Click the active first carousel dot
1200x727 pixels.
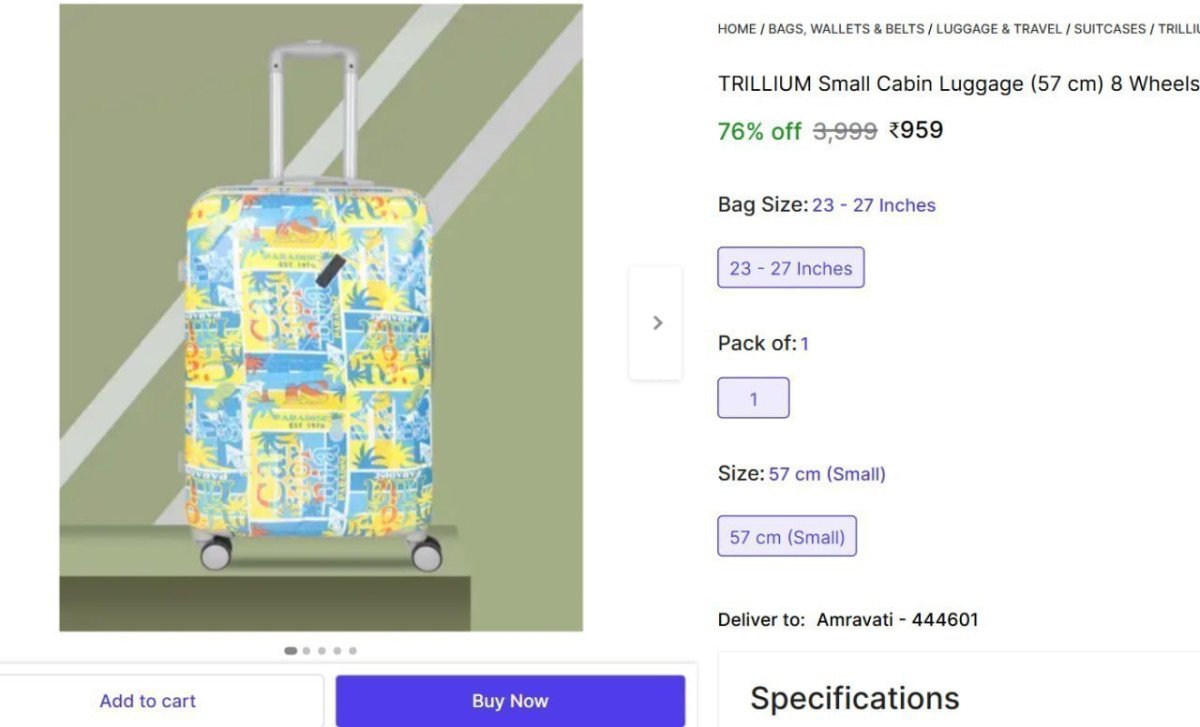pos(289,650)
